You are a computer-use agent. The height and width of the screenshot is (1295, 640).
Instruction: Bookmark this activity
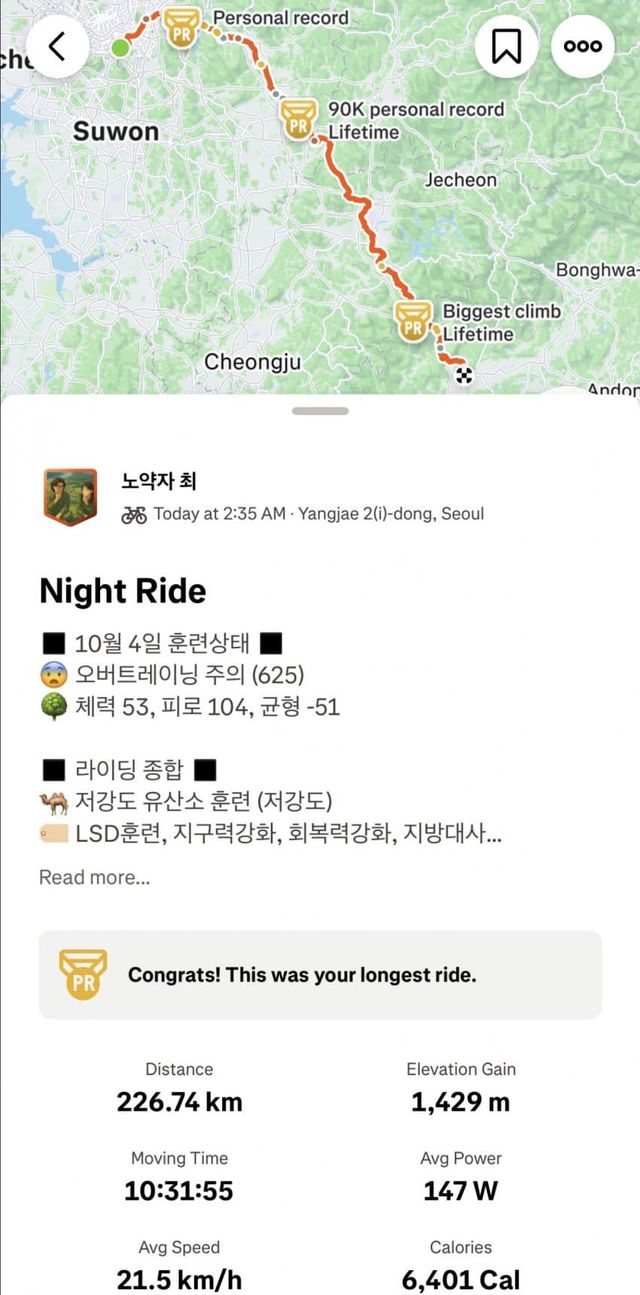click(x=507, y=46)
